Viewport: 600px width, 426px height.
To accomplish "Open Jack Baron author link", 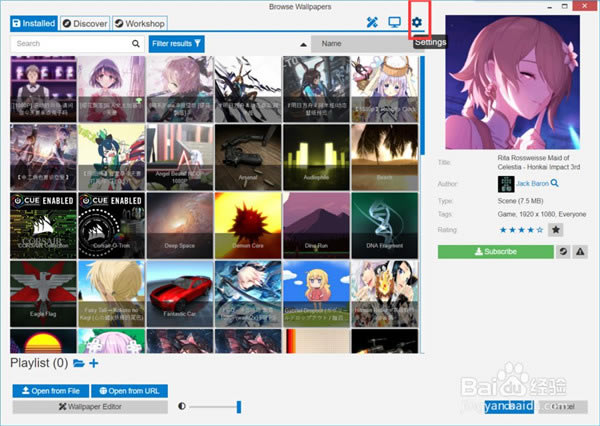I will click(532, 183).
